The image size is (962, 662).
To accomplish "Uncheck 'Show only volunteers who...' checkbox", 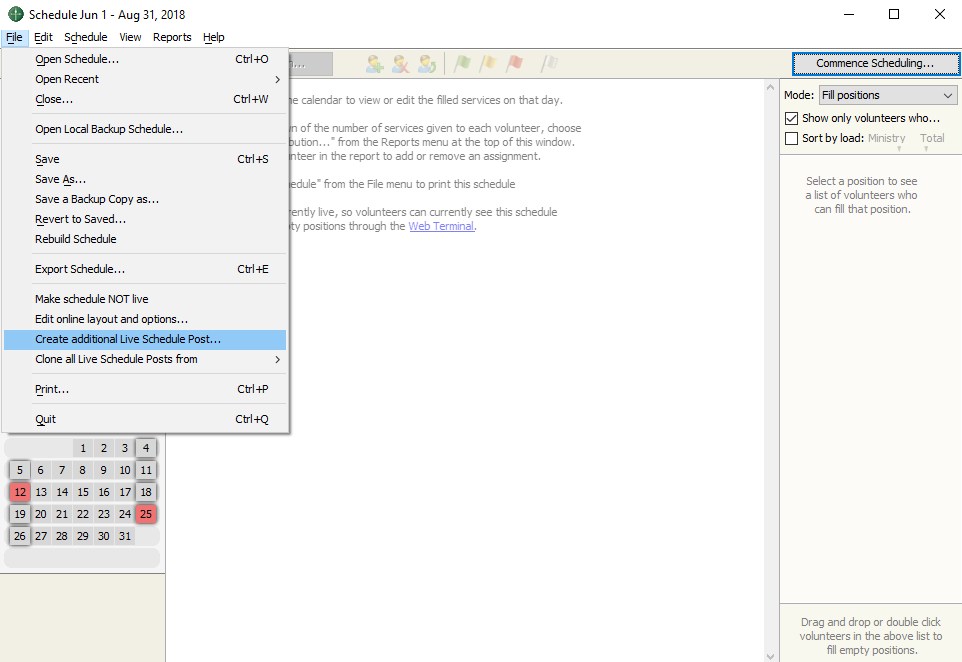I will (792, 118).
